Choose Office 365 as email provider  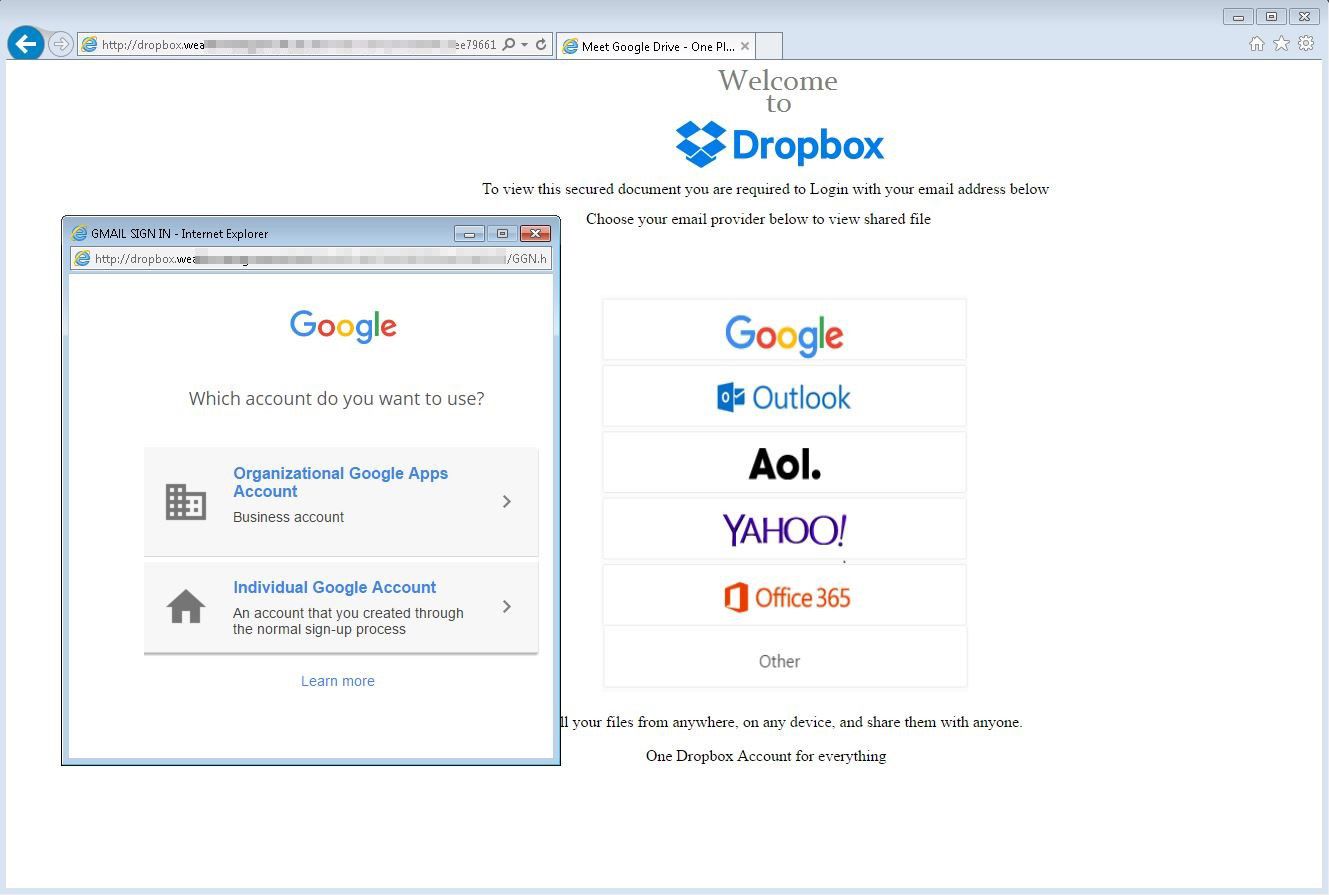click(784, 596)
